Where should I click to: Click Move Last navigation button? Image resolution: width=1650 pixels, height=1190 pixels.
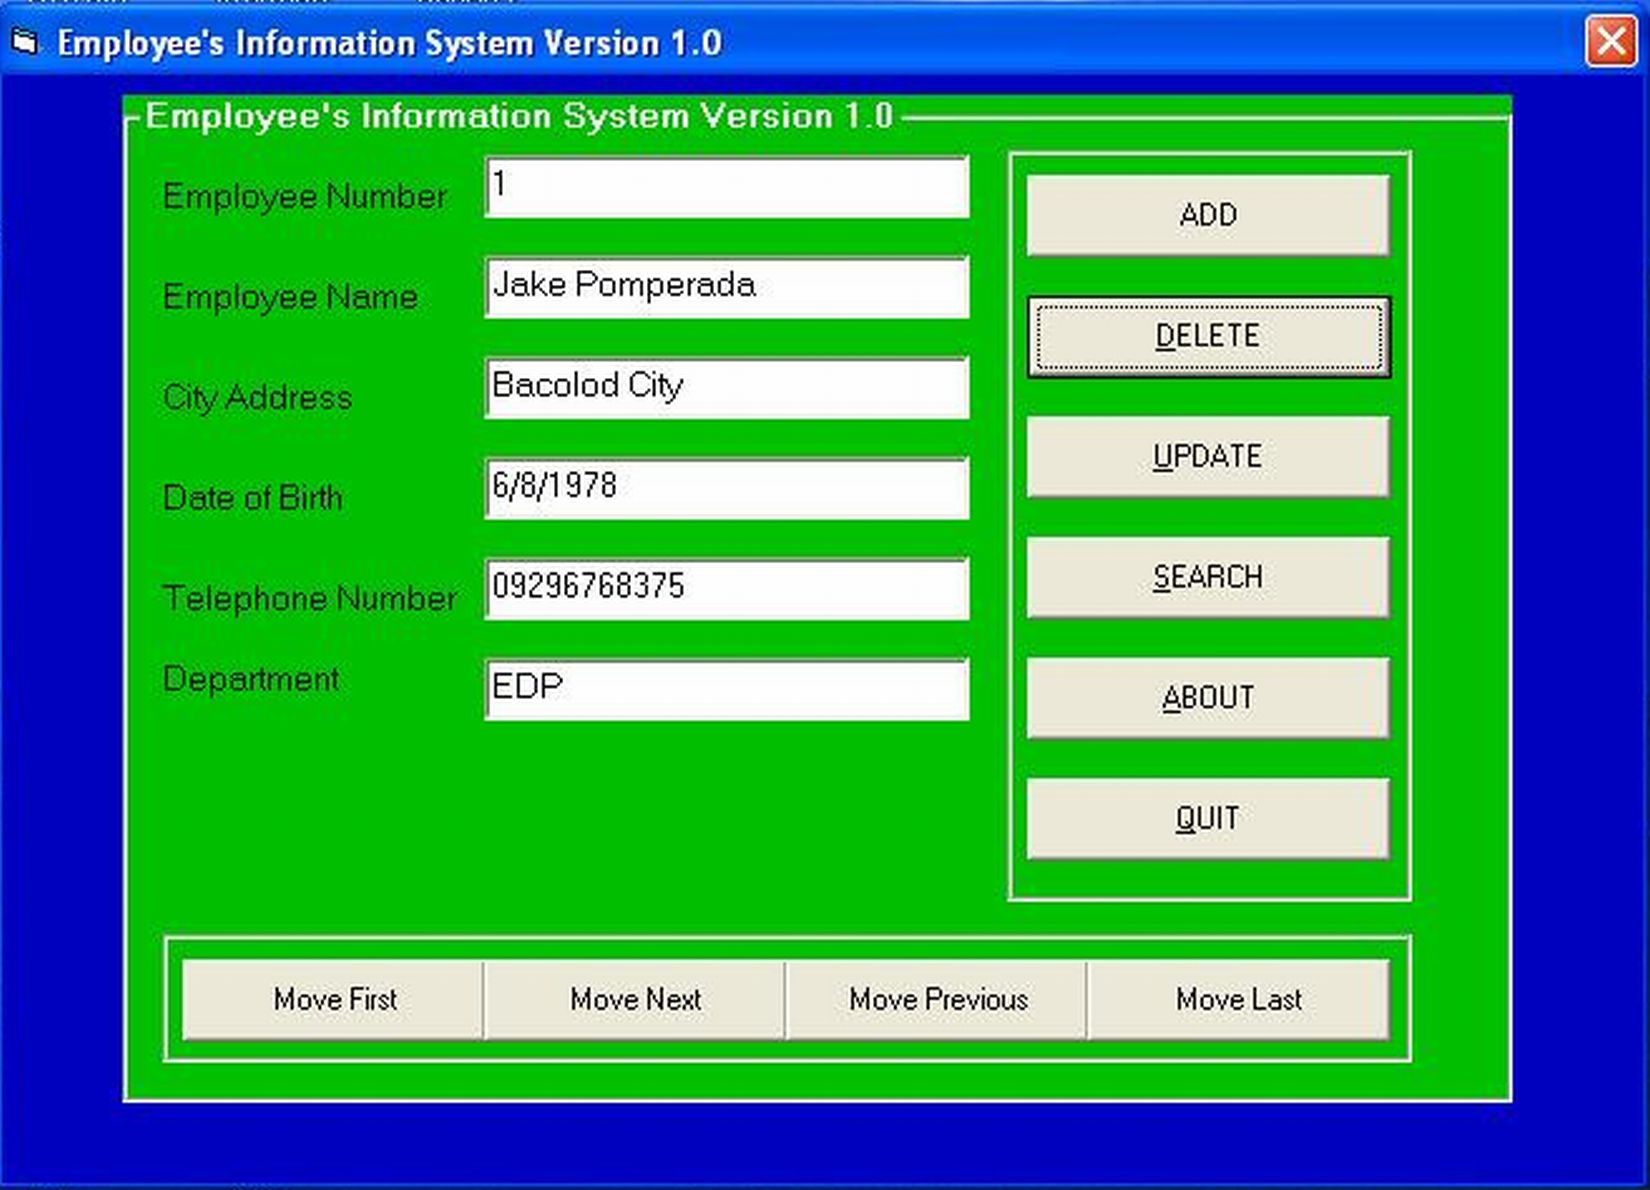(x=1239, y=999)
